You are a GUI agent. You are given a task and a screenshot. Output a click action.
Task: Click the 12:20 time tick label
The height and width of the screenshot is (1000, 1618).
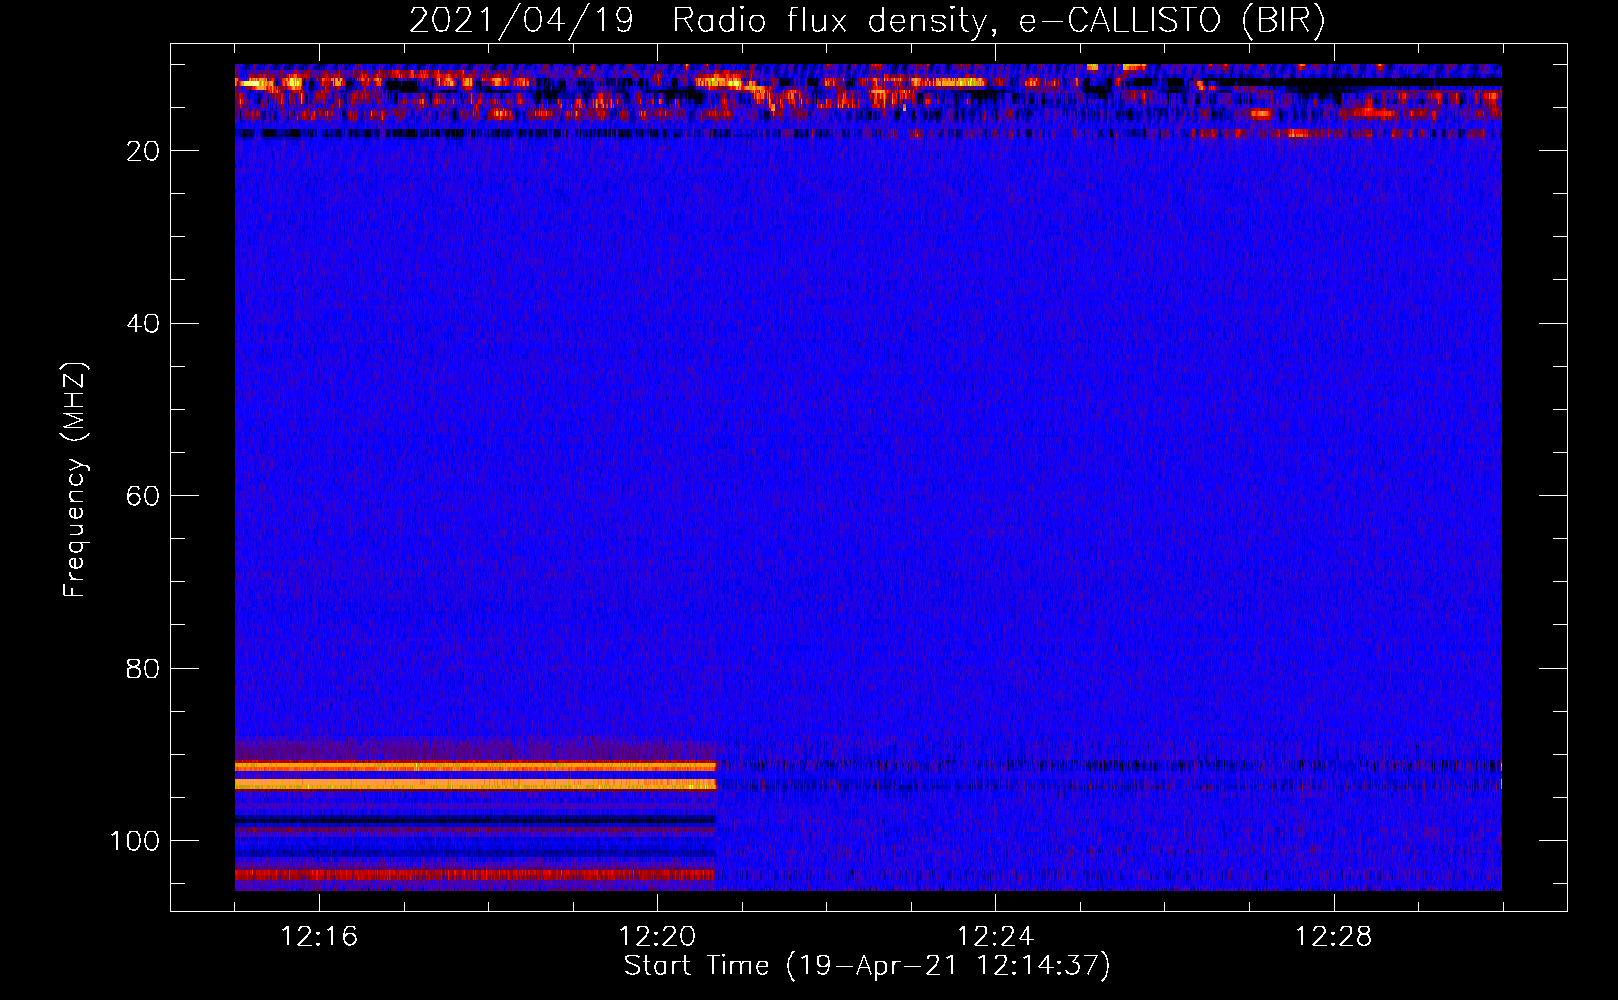(x=657, y=937)
